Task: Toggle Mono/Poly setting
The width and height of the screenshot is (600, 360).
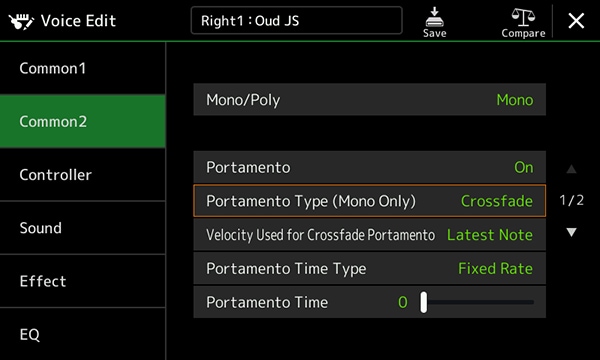Action: tap(369, 99)
